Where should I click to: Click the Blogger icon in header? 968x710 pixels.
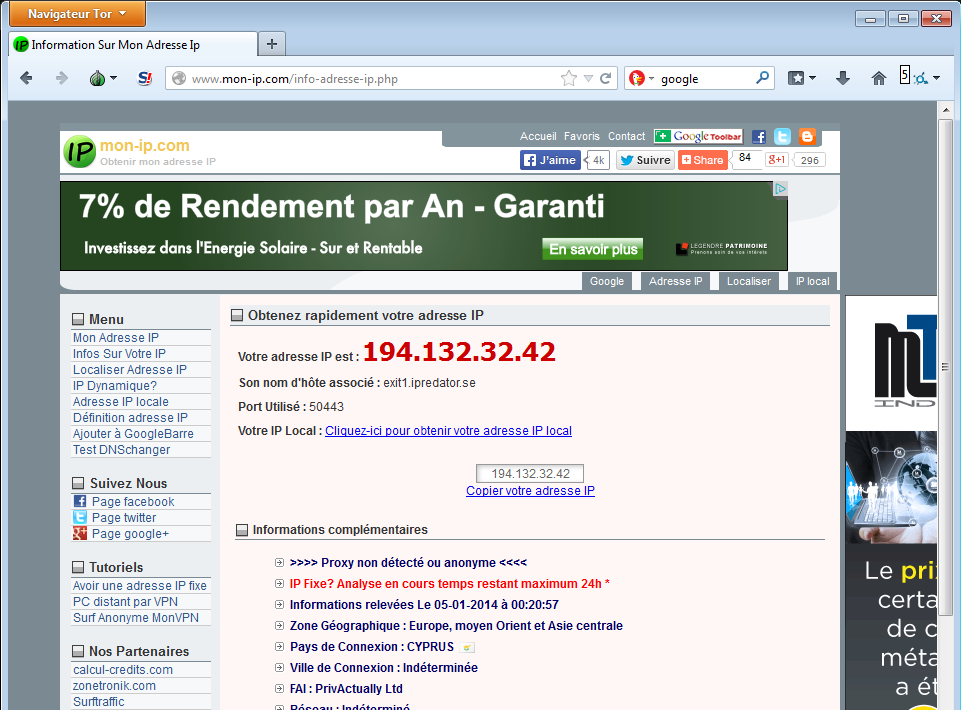[x=807, y=136]
